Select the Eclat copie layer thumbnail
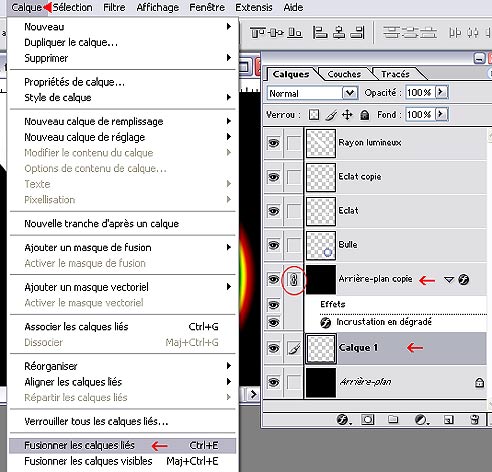The height and width of the screenshot is (472, 492). click(x=321, y=177)
